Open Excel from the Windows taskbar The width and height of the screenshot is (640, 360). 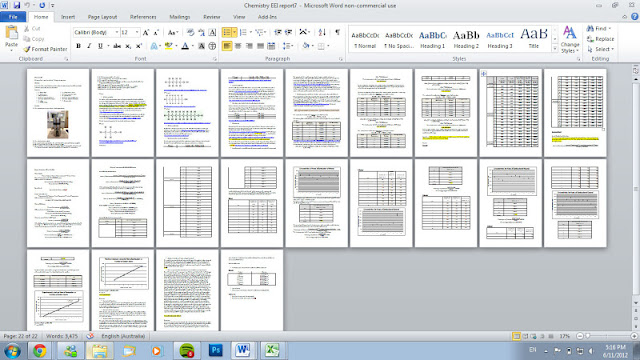[271, 350]
